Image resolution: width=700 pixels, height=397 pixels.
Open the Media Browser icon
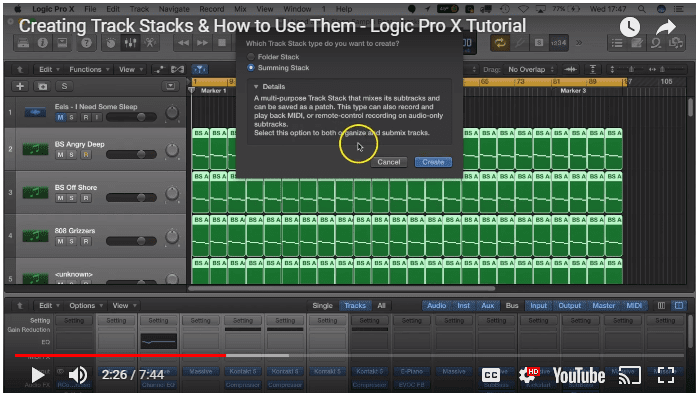point(675,43)
